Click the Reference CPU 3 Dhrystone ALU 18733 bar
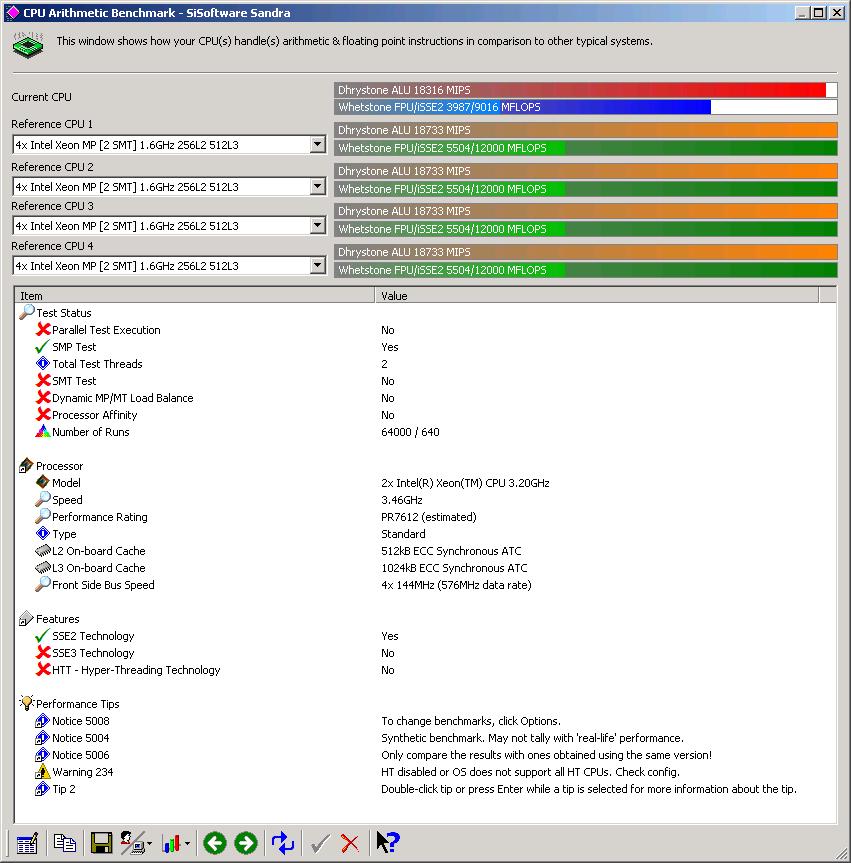Viewport: 851px width, 863px height. click(x=586, y=211)
